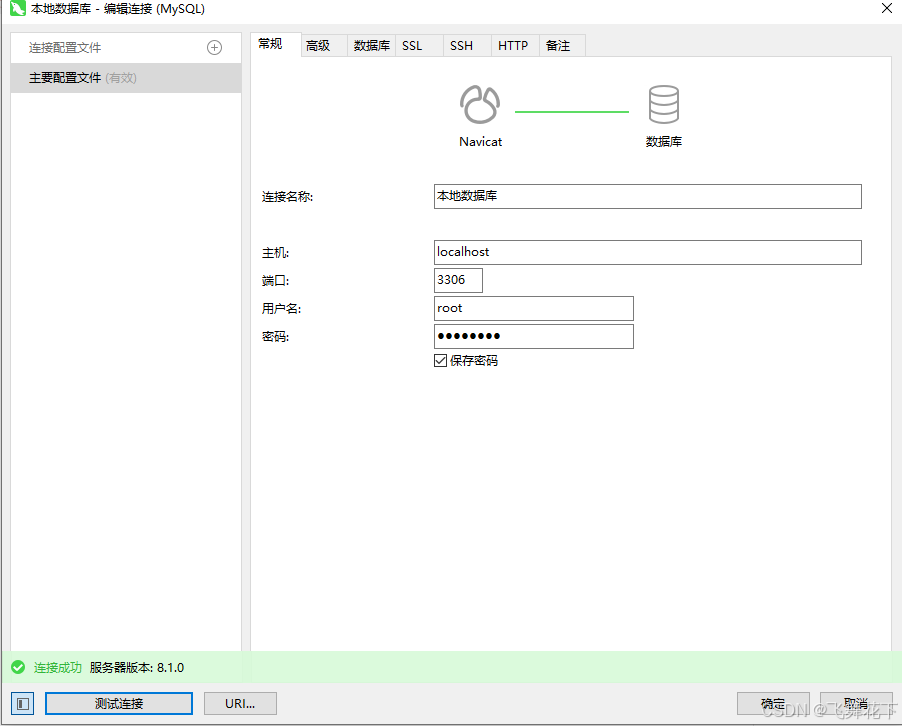Focus the username field containing root
The width and height of the screenshot is (902, 726).
[x=534, y=308]
